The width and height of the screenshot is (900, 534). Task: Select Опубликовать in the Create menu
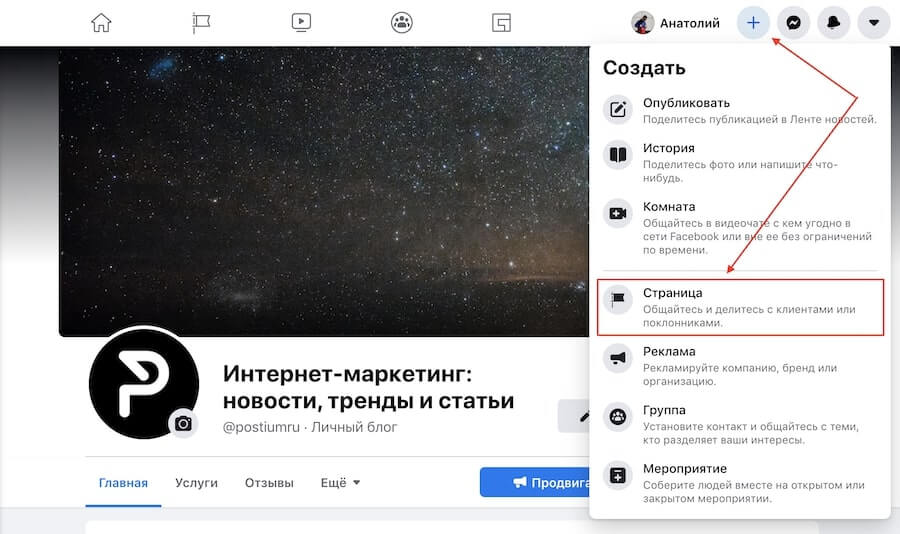[x=740, y=110]
